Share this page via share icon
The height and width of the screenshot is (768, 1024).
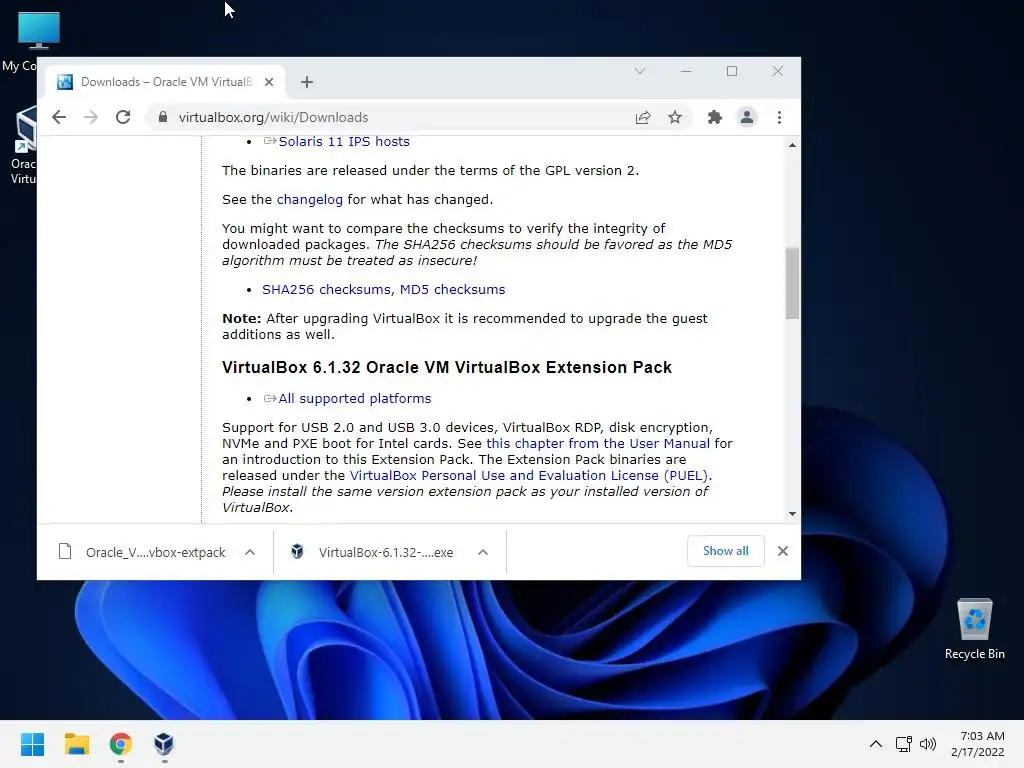pos(643,117)
